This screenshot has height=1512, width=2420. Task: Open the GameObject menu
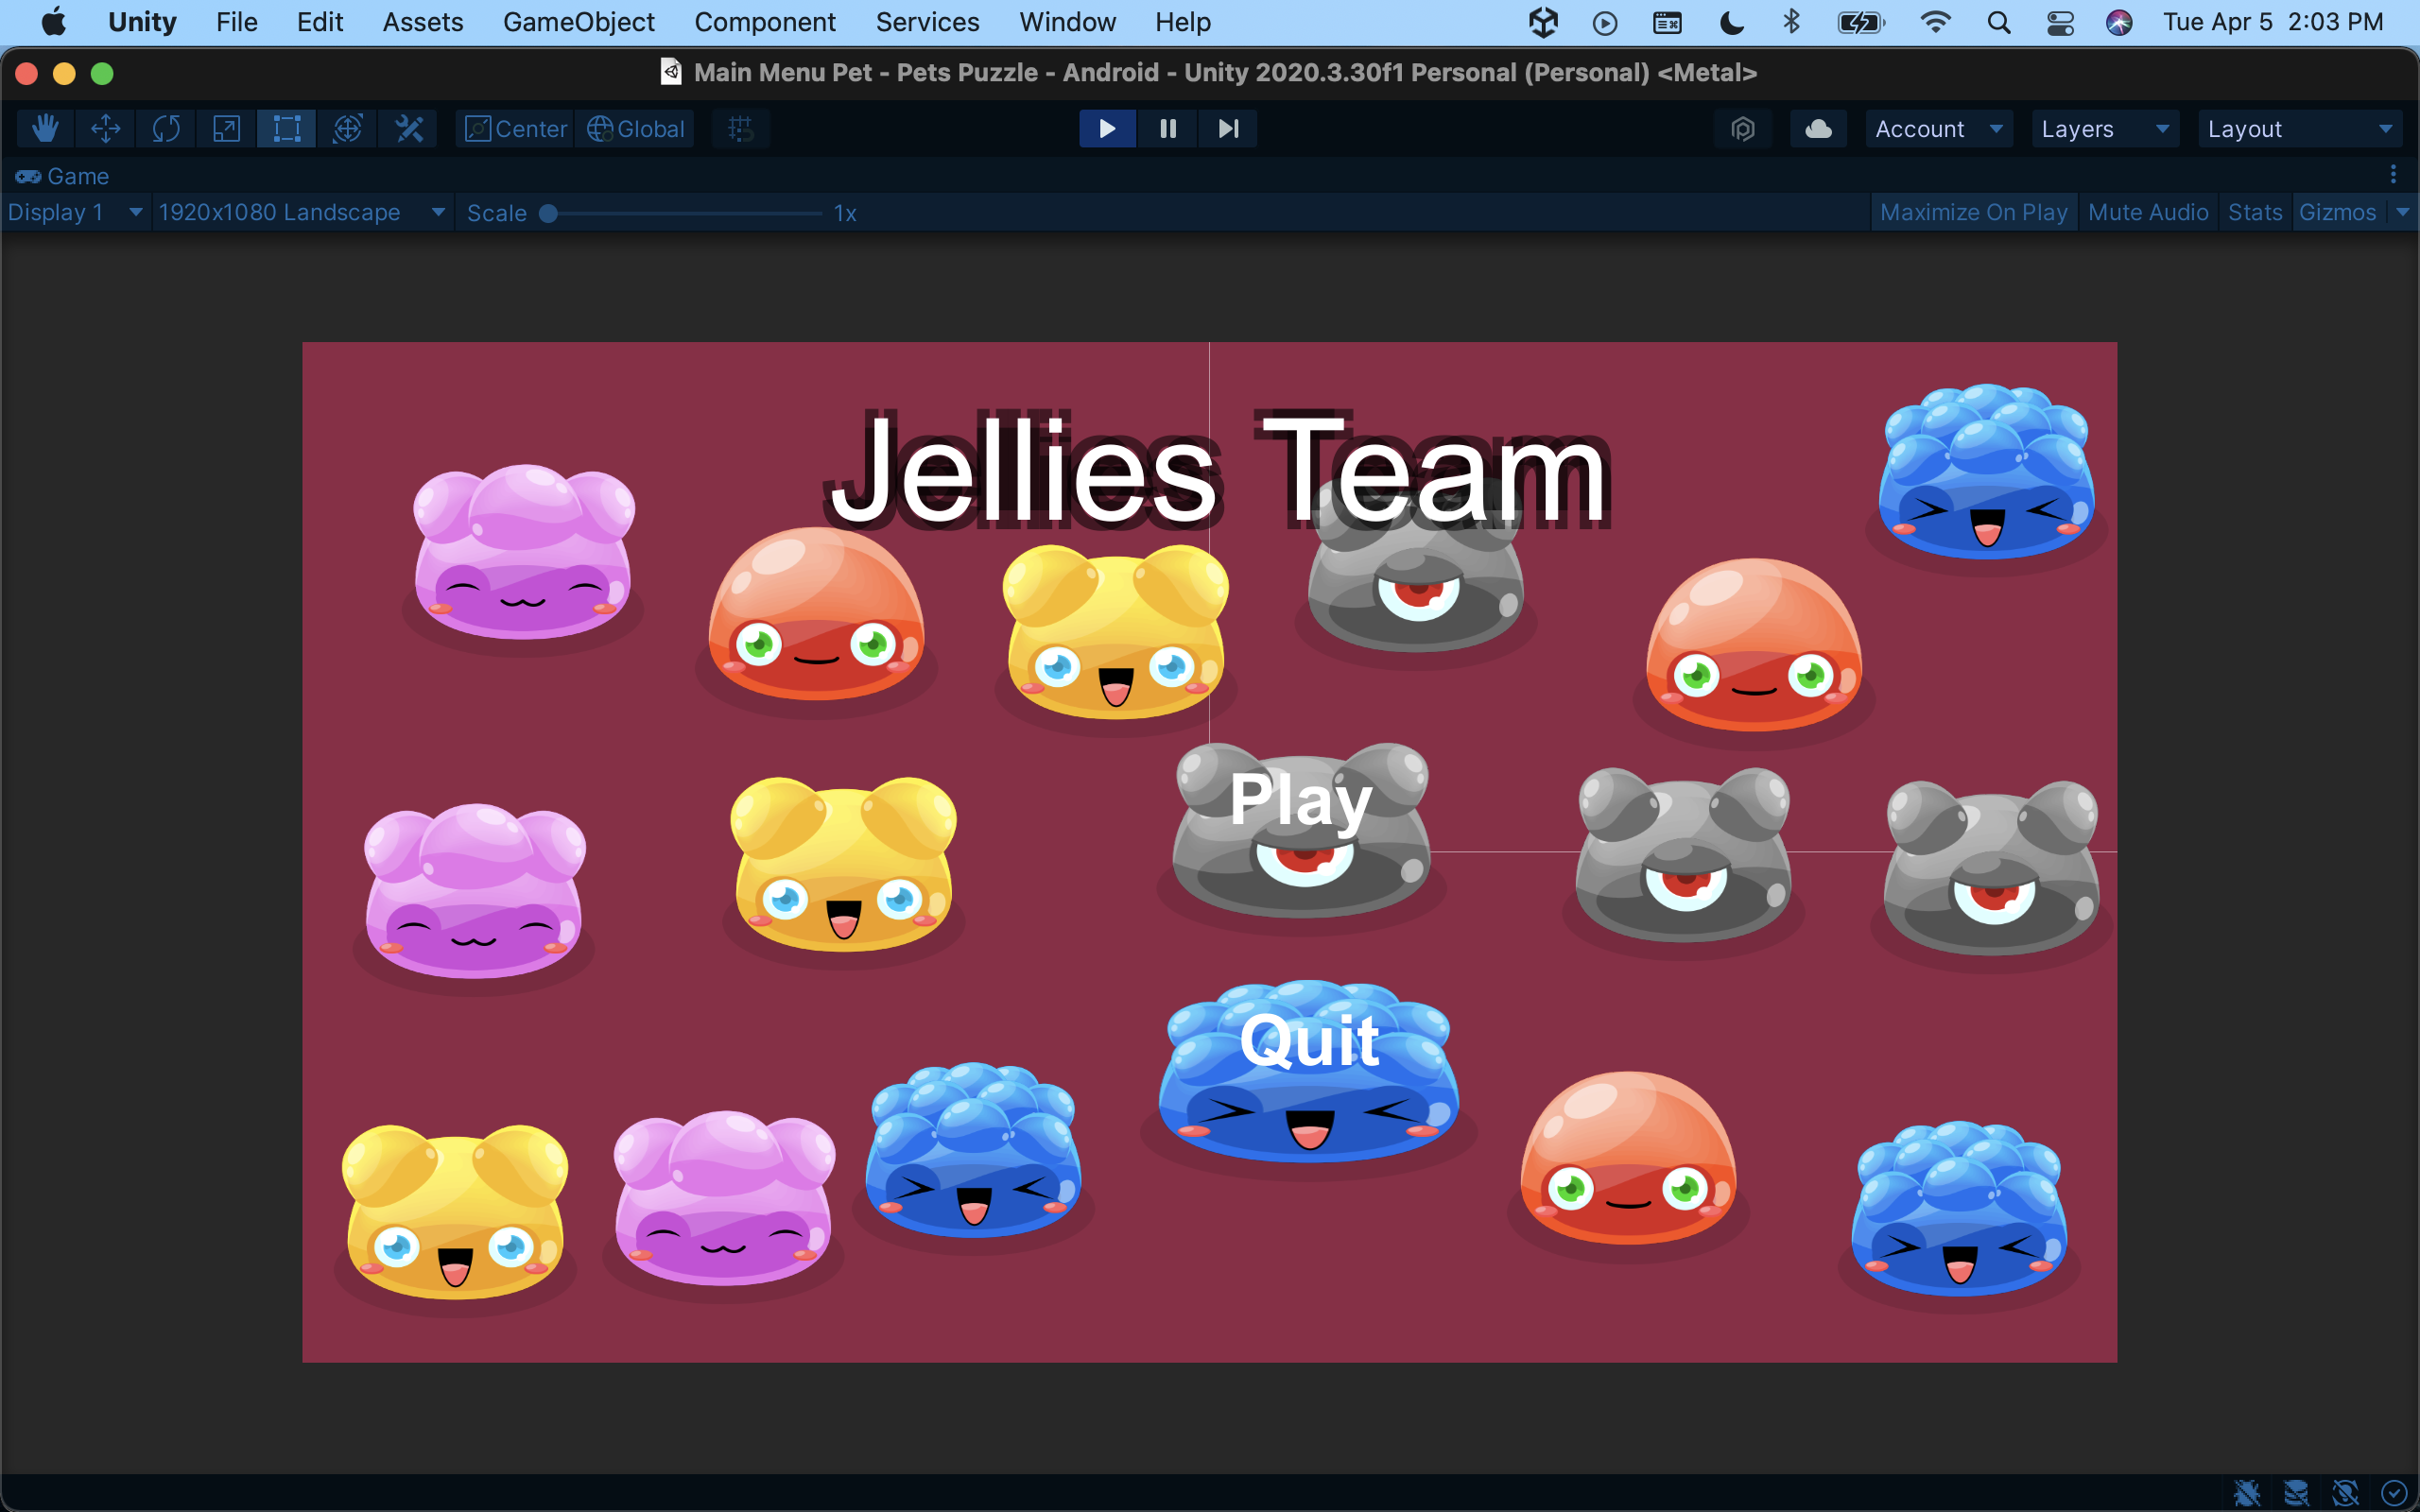click(578, 22)
